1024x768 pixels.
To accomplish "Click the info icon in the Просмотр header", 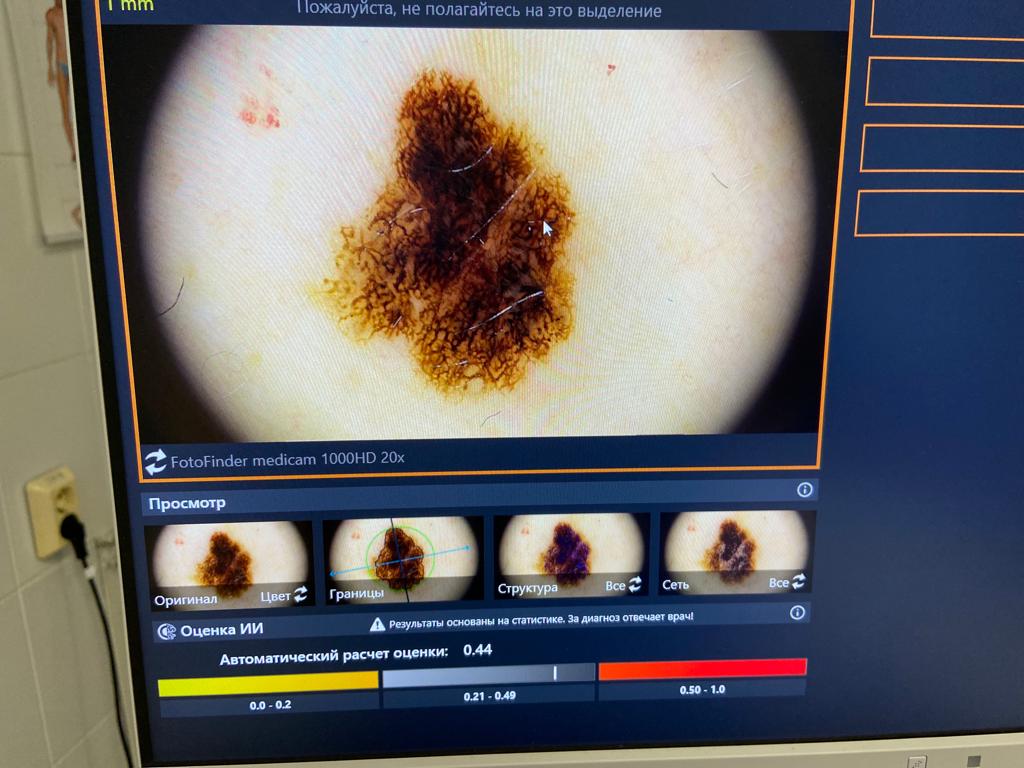I will (x=804, y=490).
